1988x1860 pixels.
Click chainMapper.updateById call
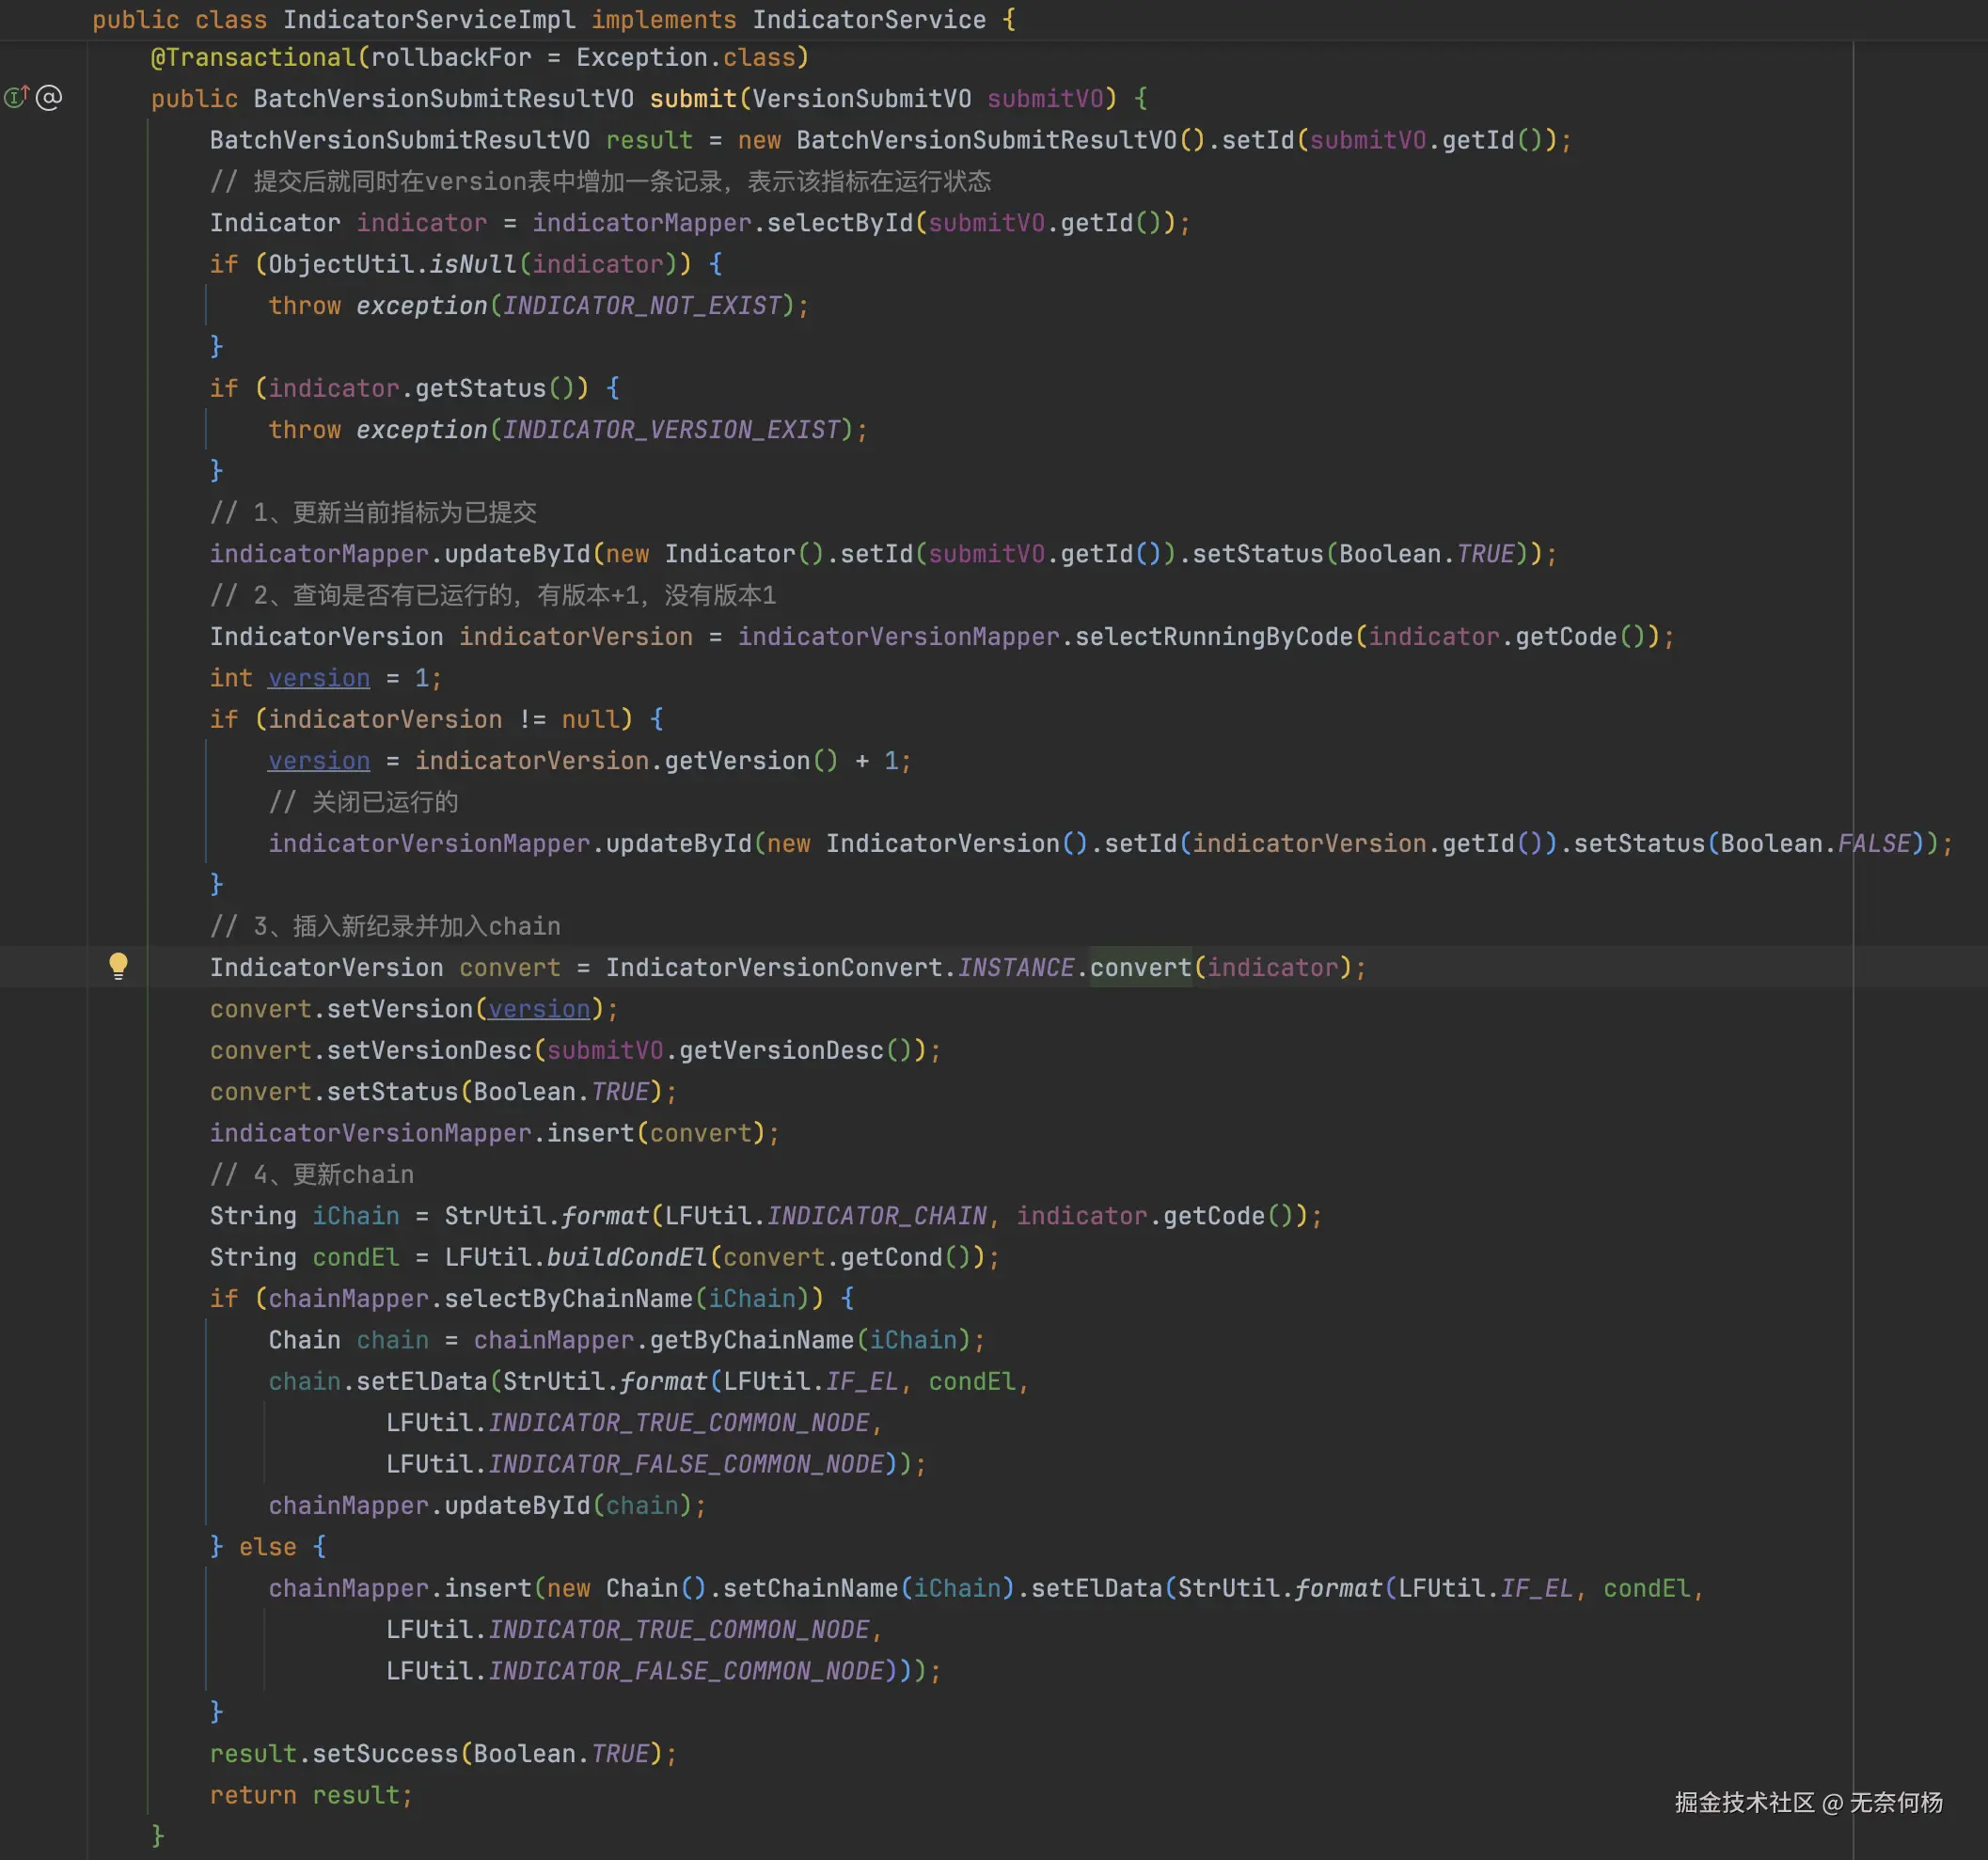[517, 1505]
